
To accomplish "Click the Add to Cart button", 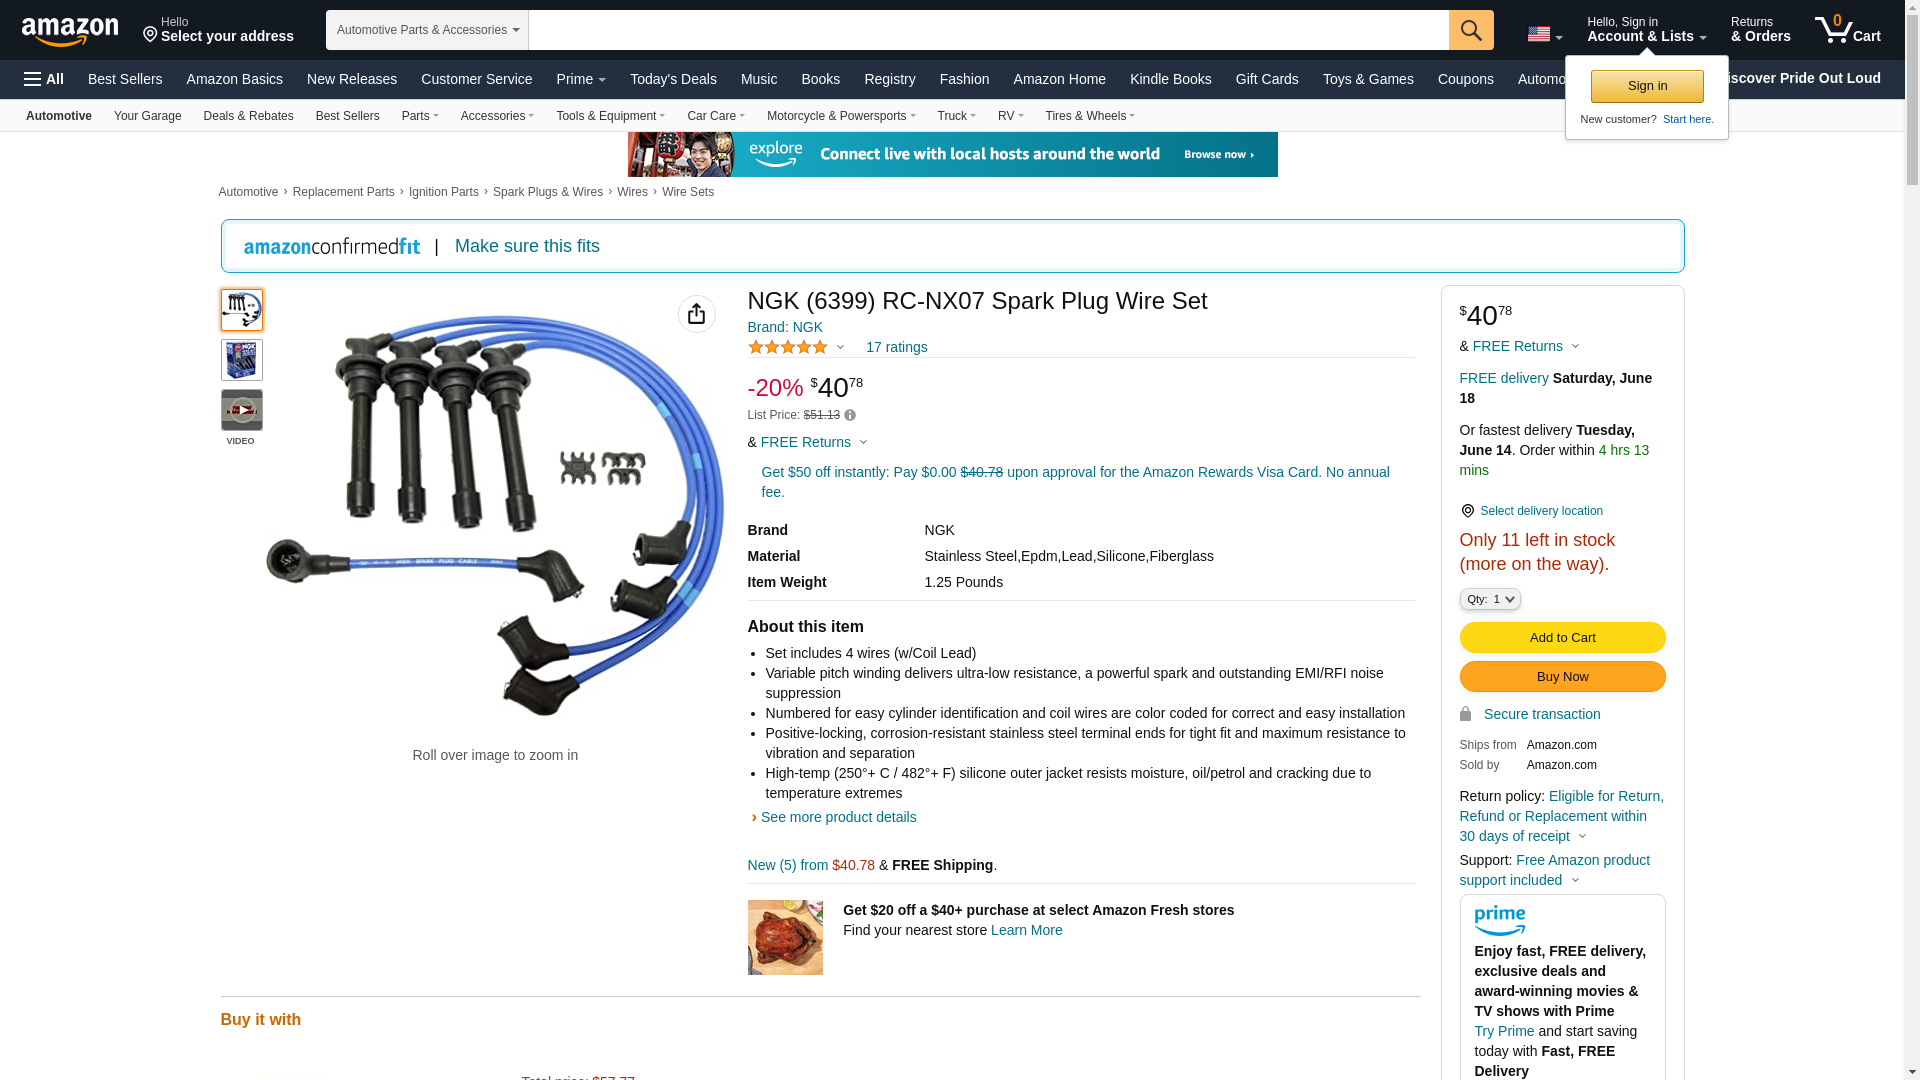I will click(x=1562, y=638).
